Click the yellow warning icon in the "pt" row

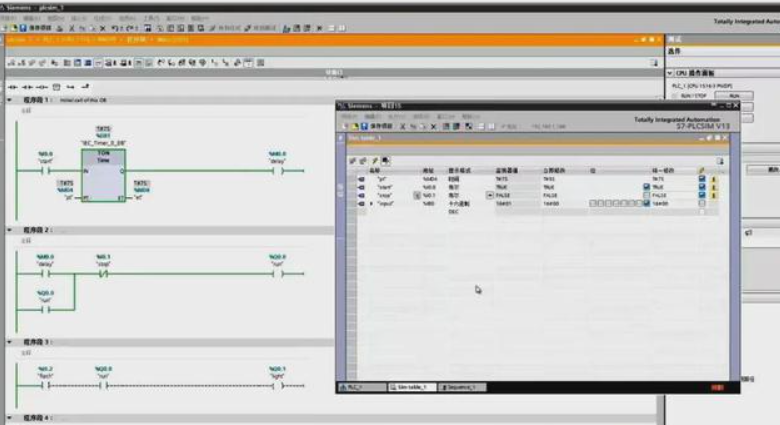pos(713,179)
